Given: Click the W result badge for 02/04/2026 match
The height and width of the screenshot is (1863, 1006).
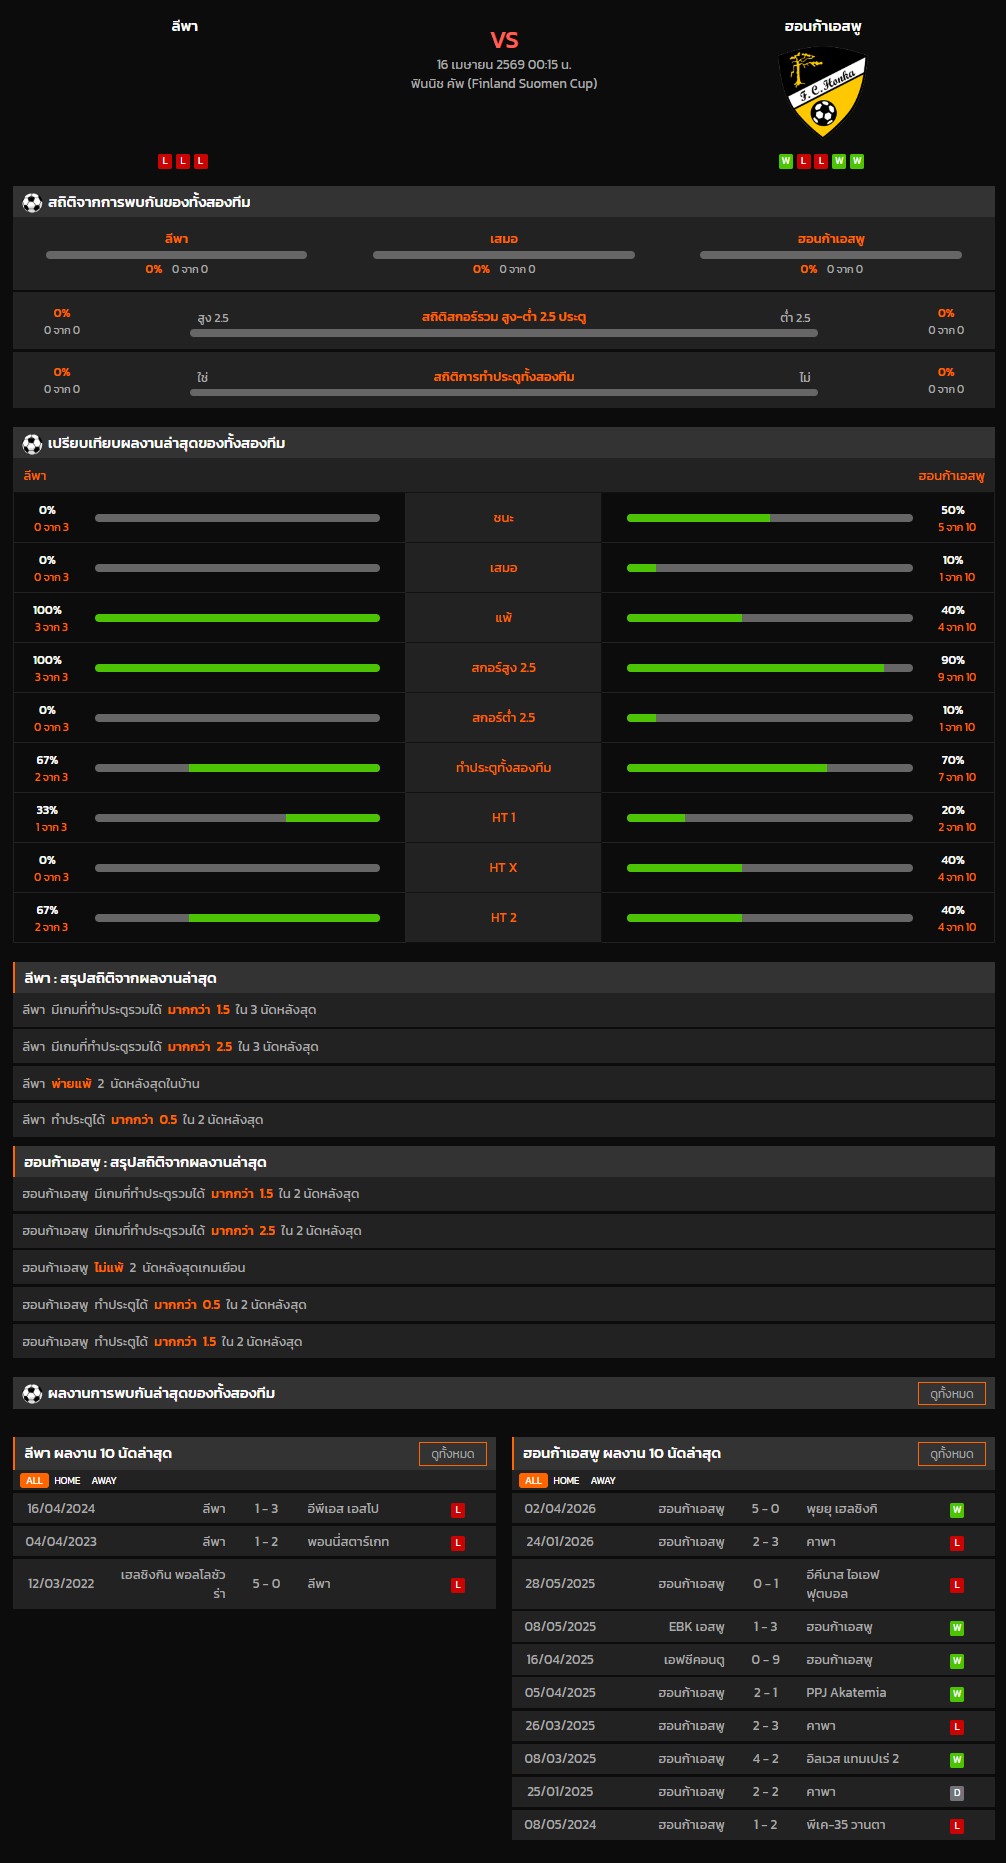Looking at the screenshot, I should pyautogui.click(x=956, y=1510).
